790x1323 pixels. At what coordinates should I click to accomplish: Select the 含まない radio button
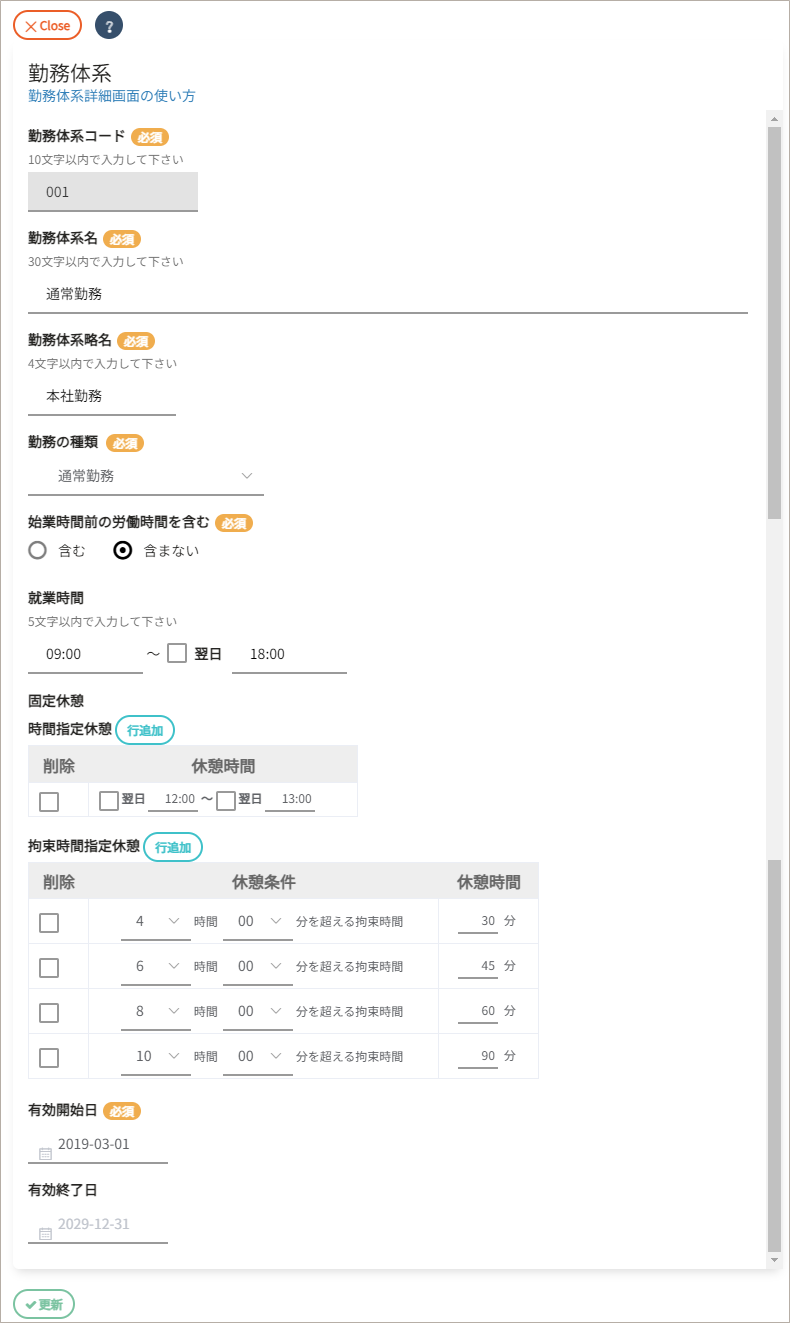[x=123, y=550]
